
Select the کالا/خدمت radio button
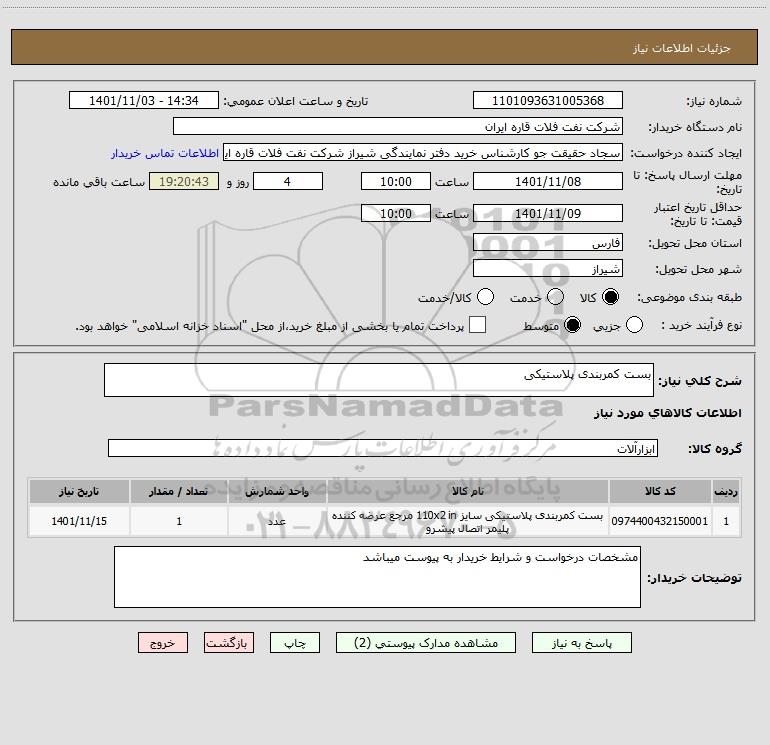(x=485, y=297)
